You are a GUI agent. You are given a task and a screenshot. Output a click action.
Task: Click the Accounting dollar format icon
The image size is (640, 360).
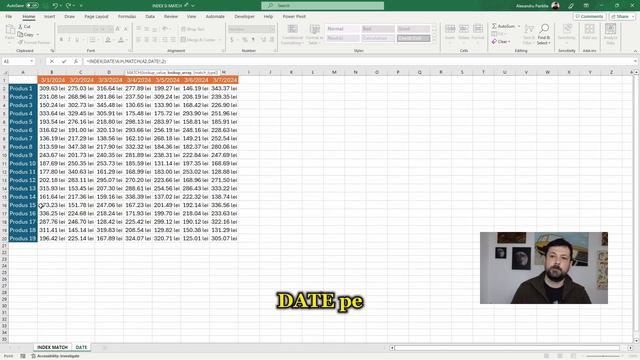coord(232,40)
